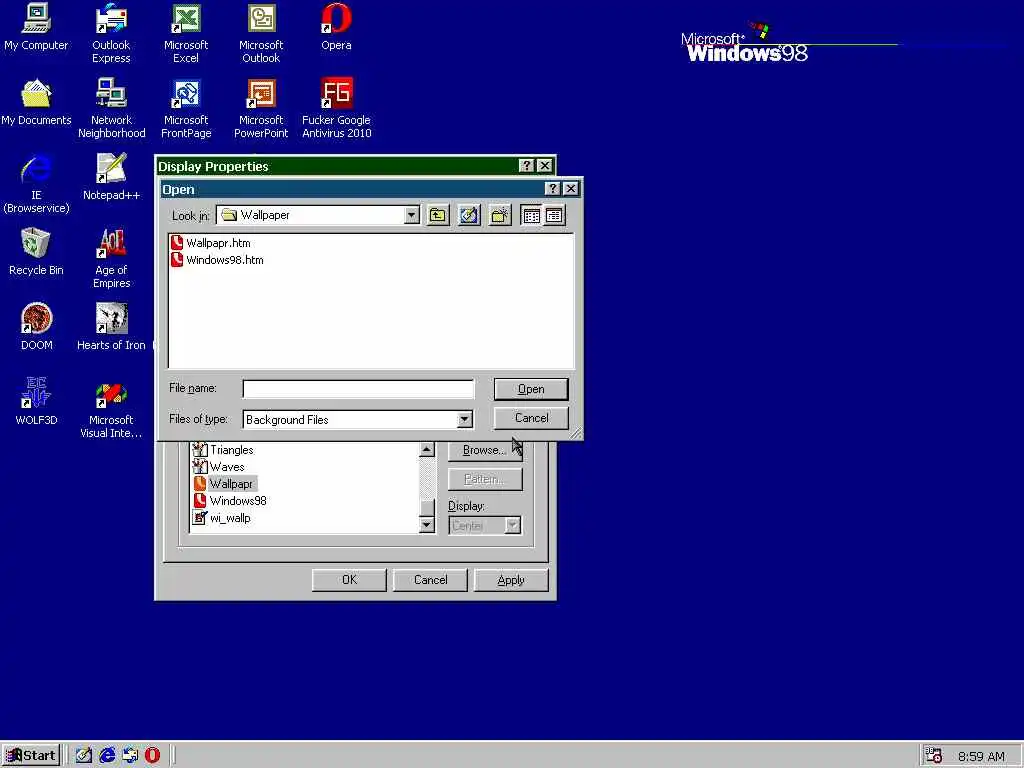Click Open button in Open dialog
This screenshot has height=768, width=1024.
coord(531,389)
